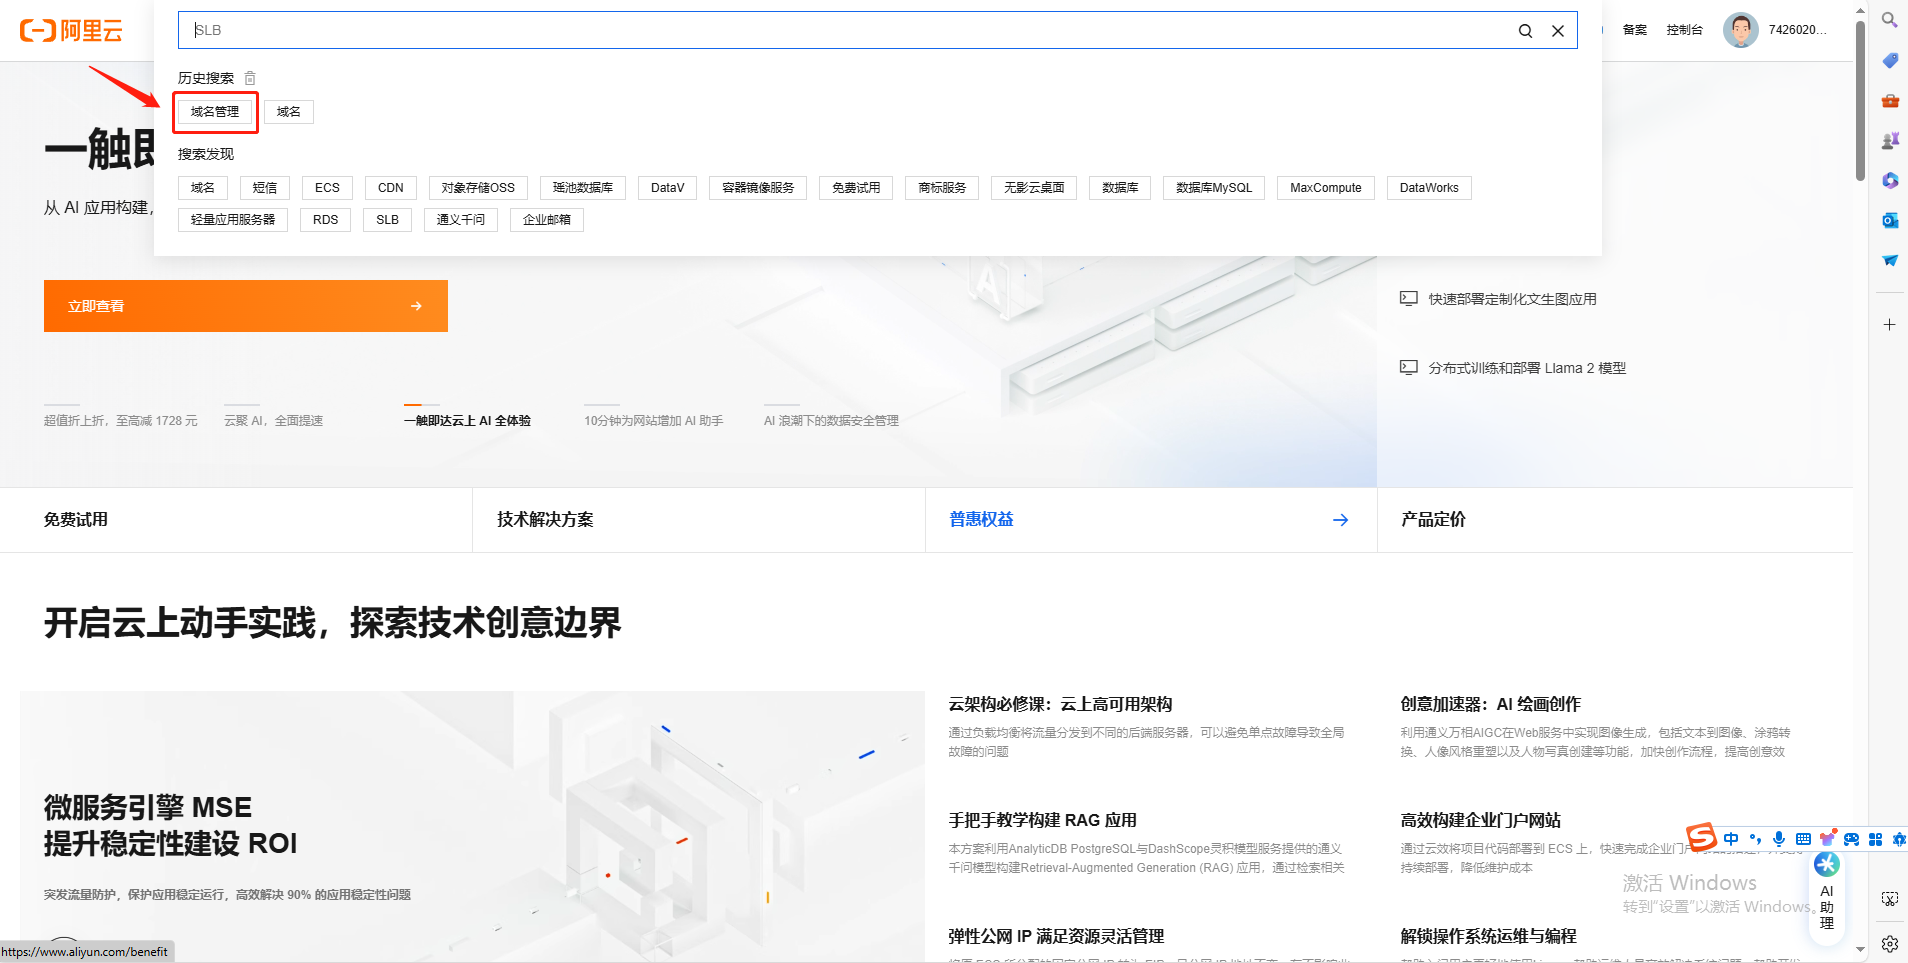Choose 短信 in search discovery

coord(265,188)
